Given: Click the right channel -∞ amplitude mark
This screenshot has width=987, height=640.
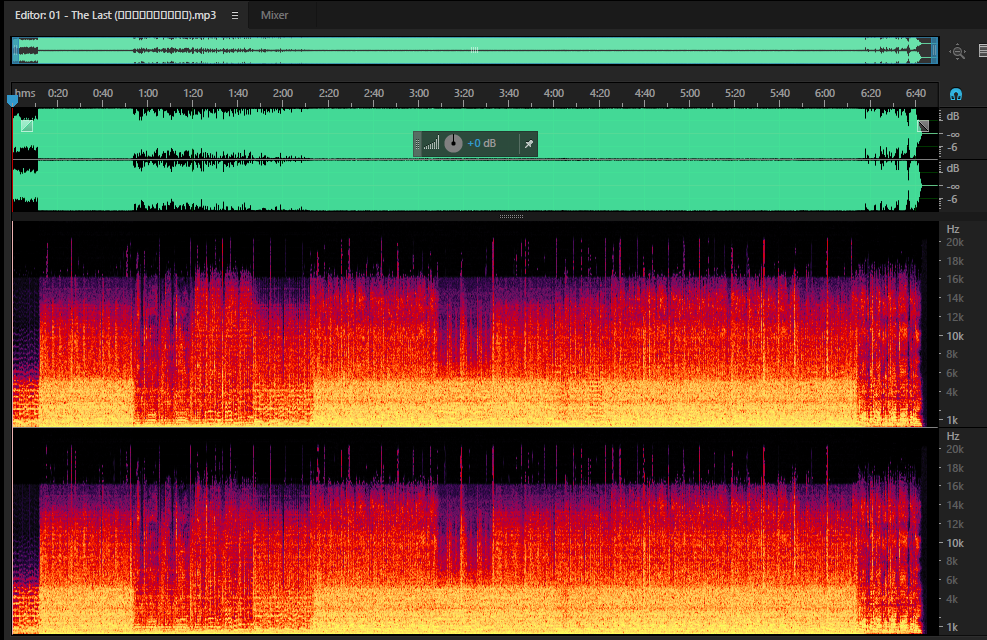Looking at the screenshot, I should click(953, 186).
